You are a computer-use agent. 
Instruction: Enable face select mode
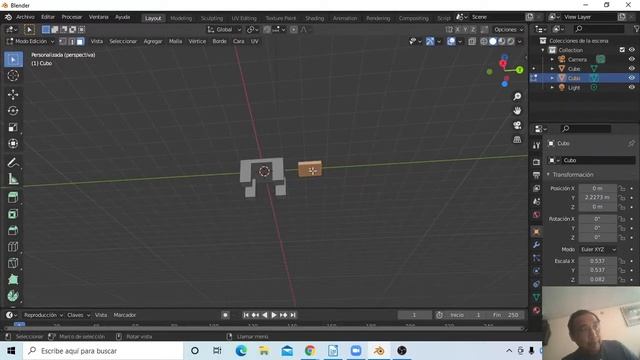(x=80, y=41)
